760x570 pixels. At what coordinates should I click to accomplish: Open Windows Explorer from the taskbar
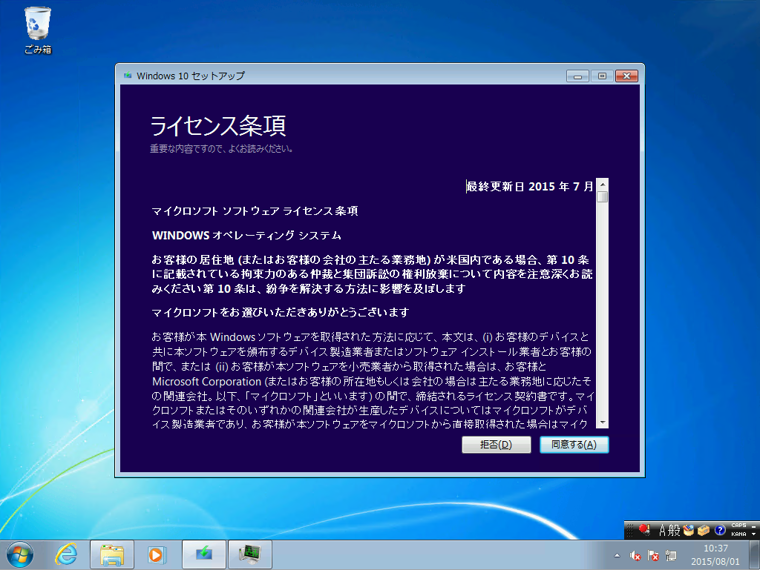[112, 554]
